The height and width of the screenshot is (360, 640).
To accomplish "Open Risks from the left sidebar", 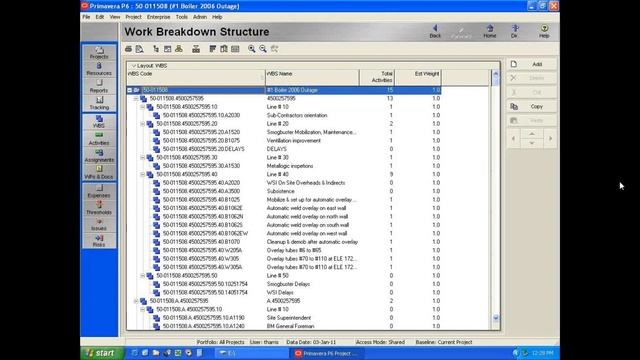I will click(x=99, y=240).
